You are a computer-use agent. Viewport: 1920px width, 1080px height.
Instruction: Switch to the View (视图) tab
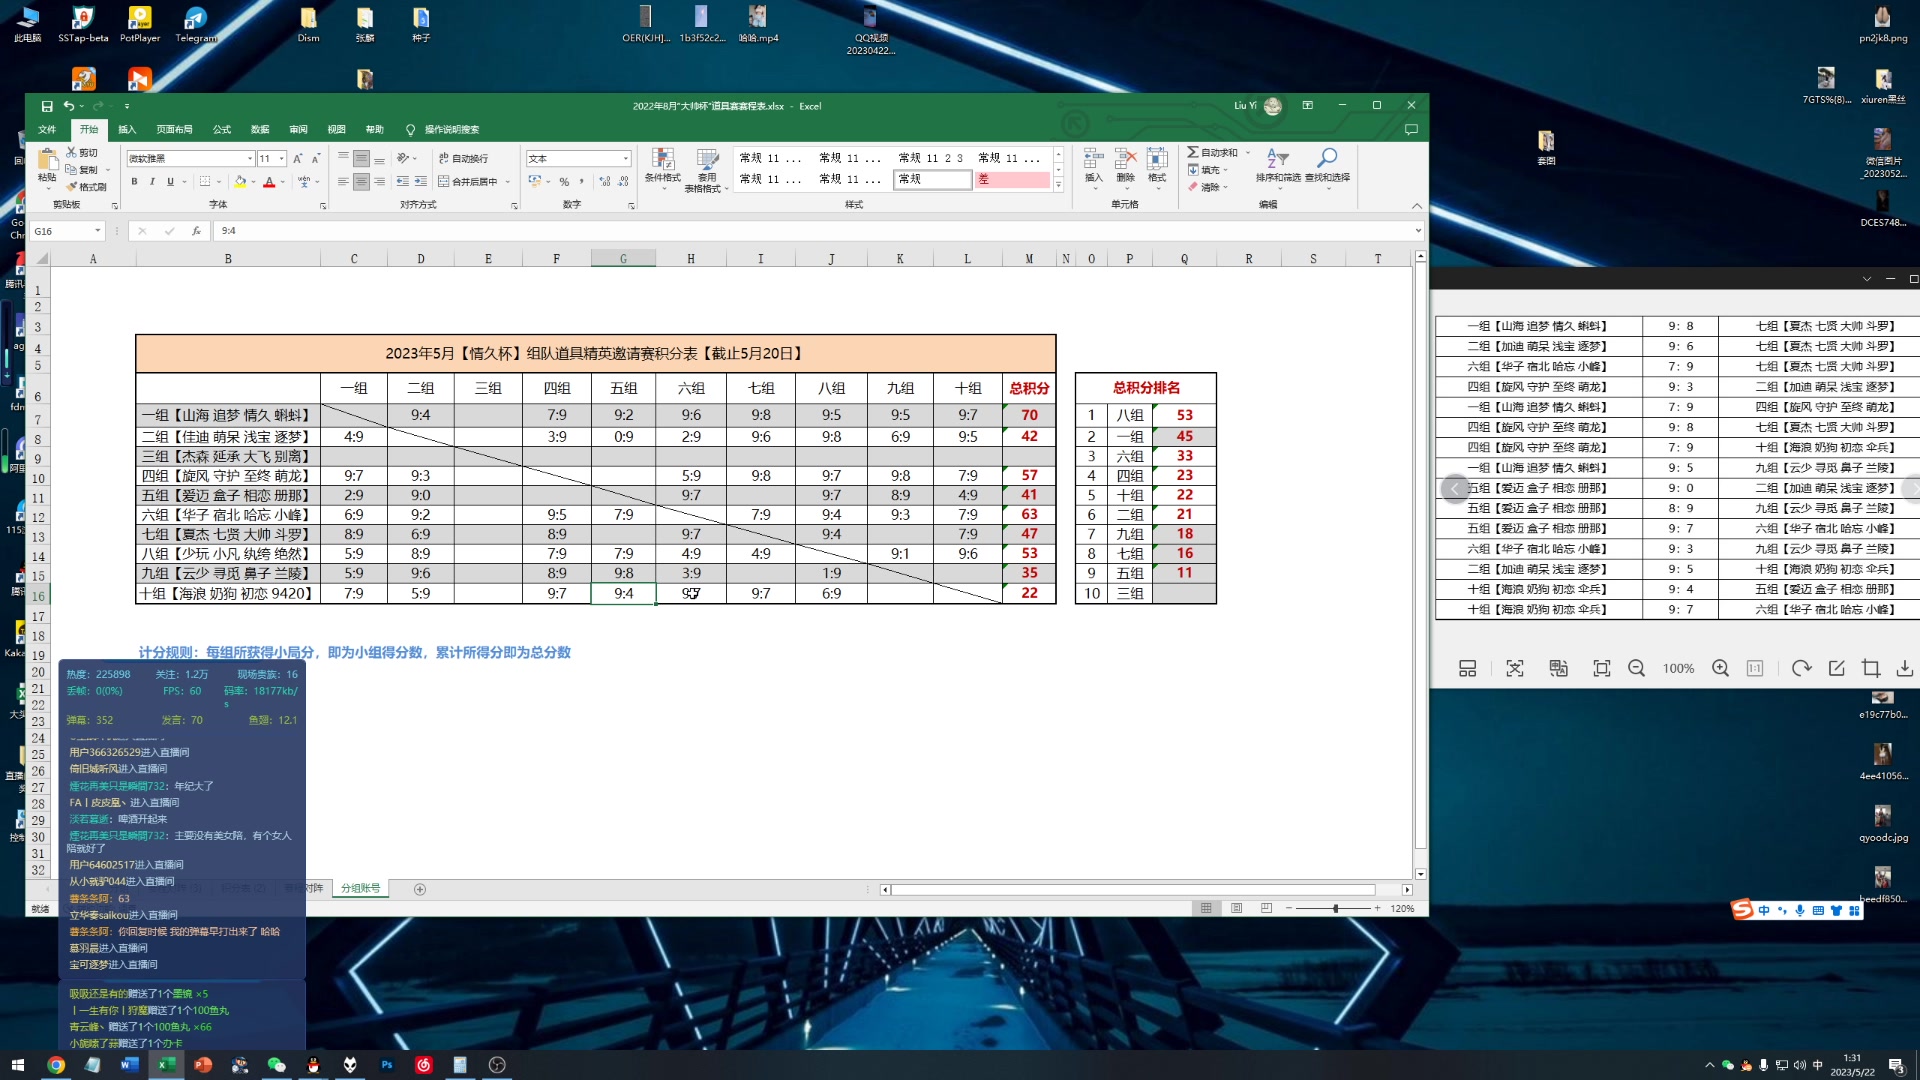[336, 130]
